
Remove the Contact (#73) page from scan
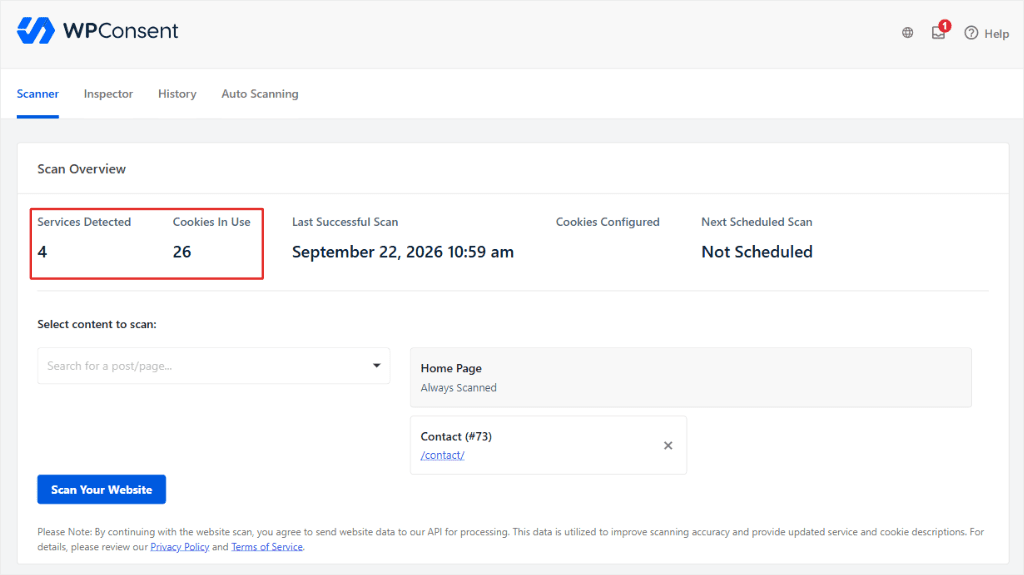(668, 446)
